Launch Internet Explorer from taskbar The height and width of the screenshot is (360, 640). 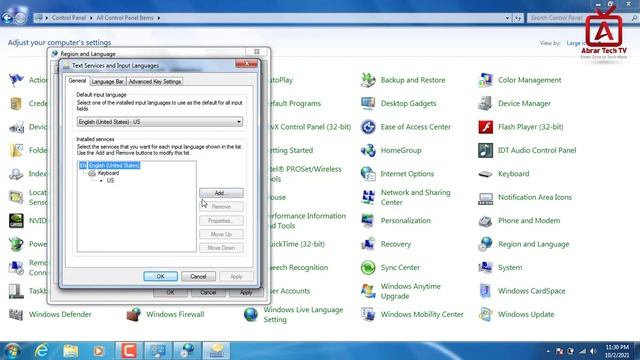42,351
